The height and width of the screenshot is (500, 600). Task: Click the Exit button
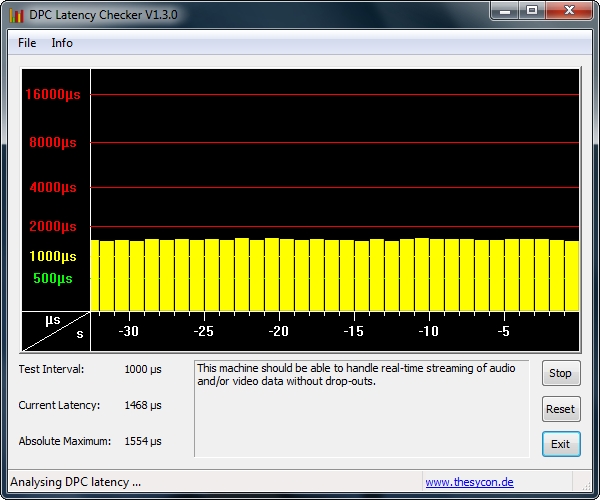click(x=561, y=444)
